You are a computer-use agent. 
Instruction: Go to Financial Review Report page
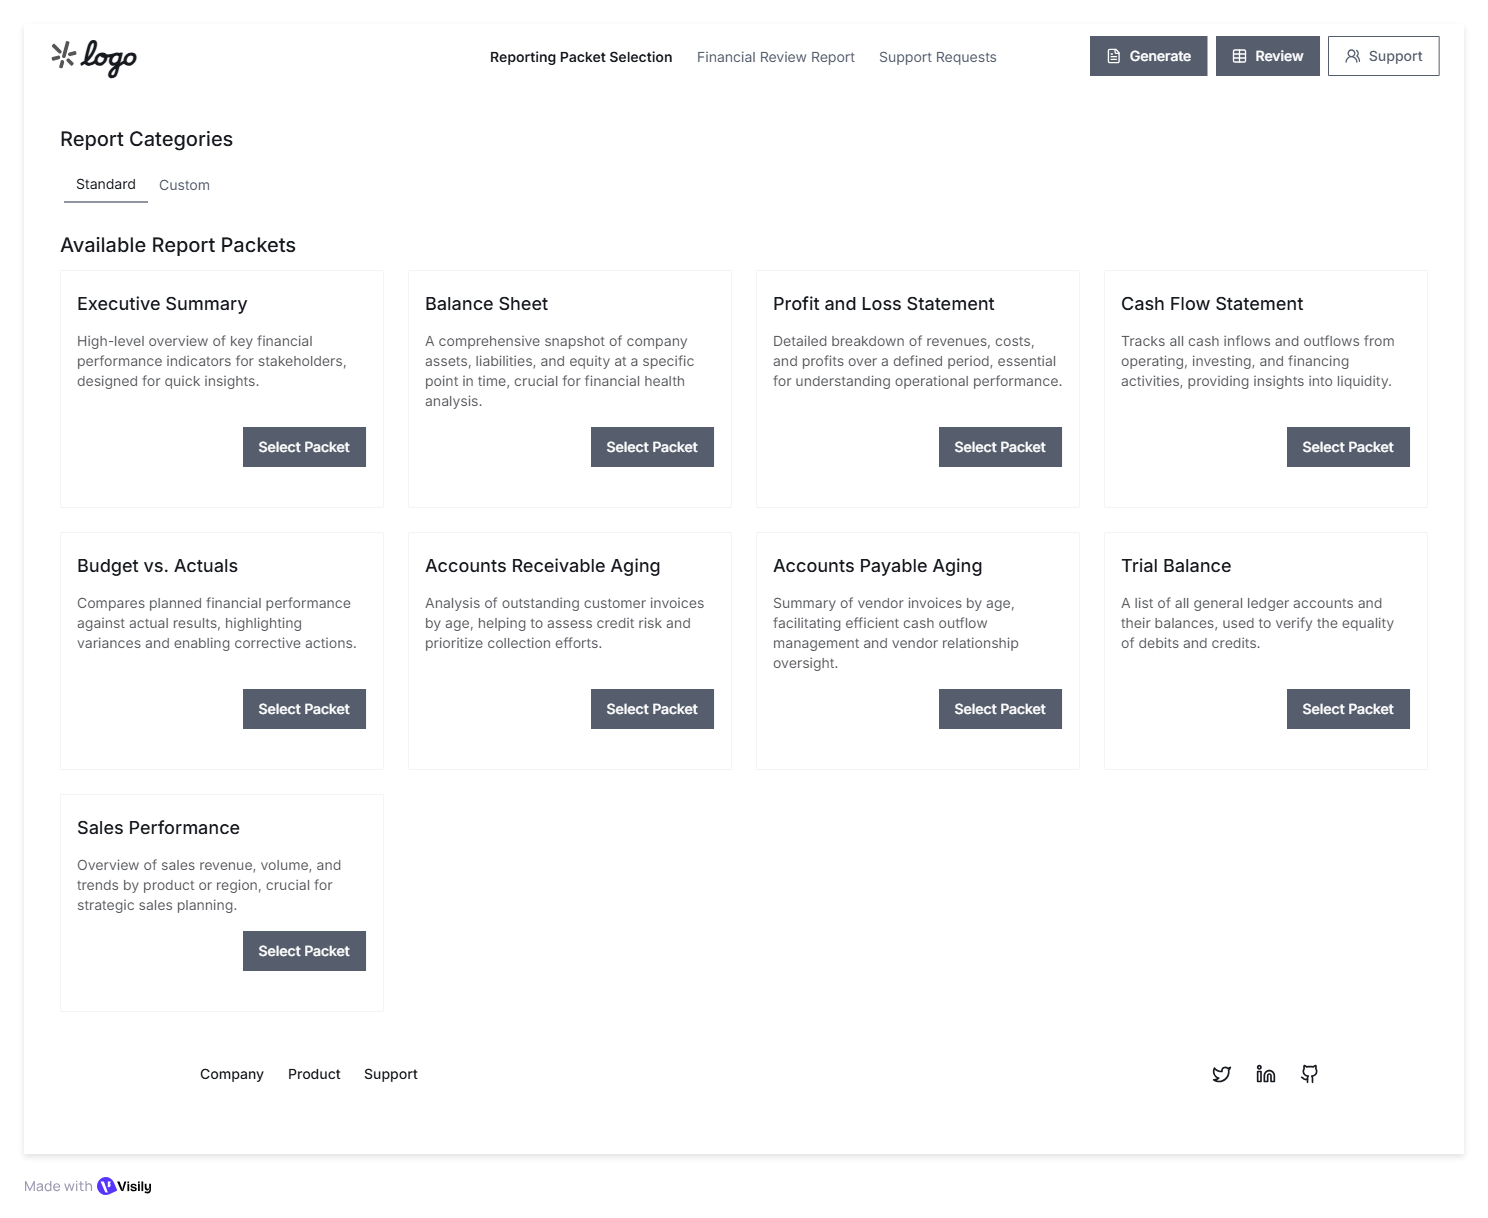(775, 57)
